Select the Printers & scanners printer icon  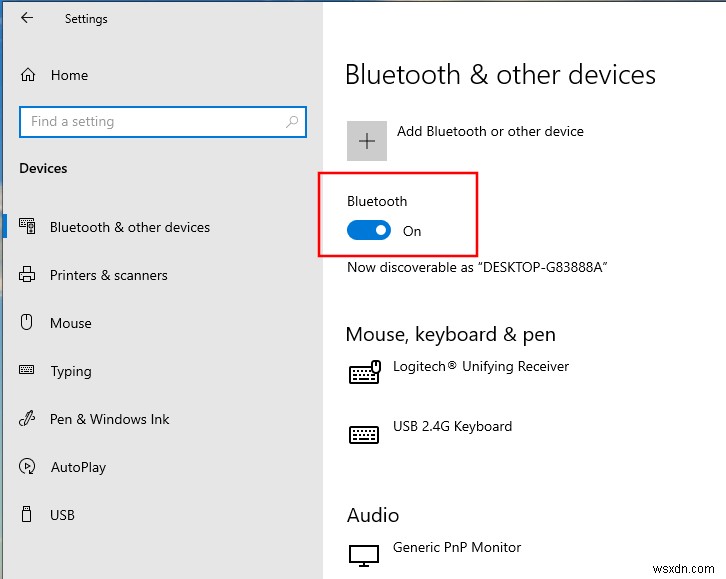pos(27,274)
